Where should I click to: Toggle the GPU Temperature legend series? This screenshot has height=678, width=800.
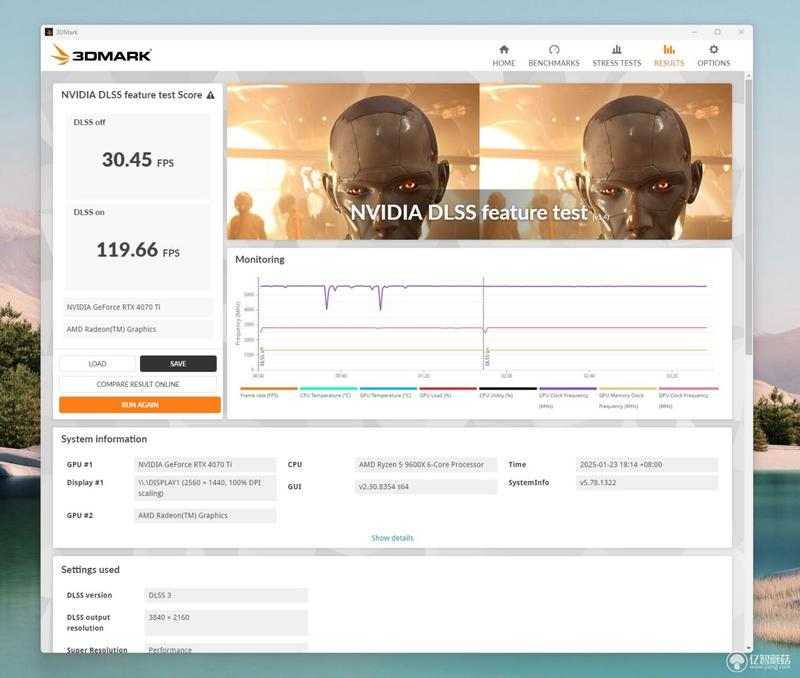(x=388, y=392)
